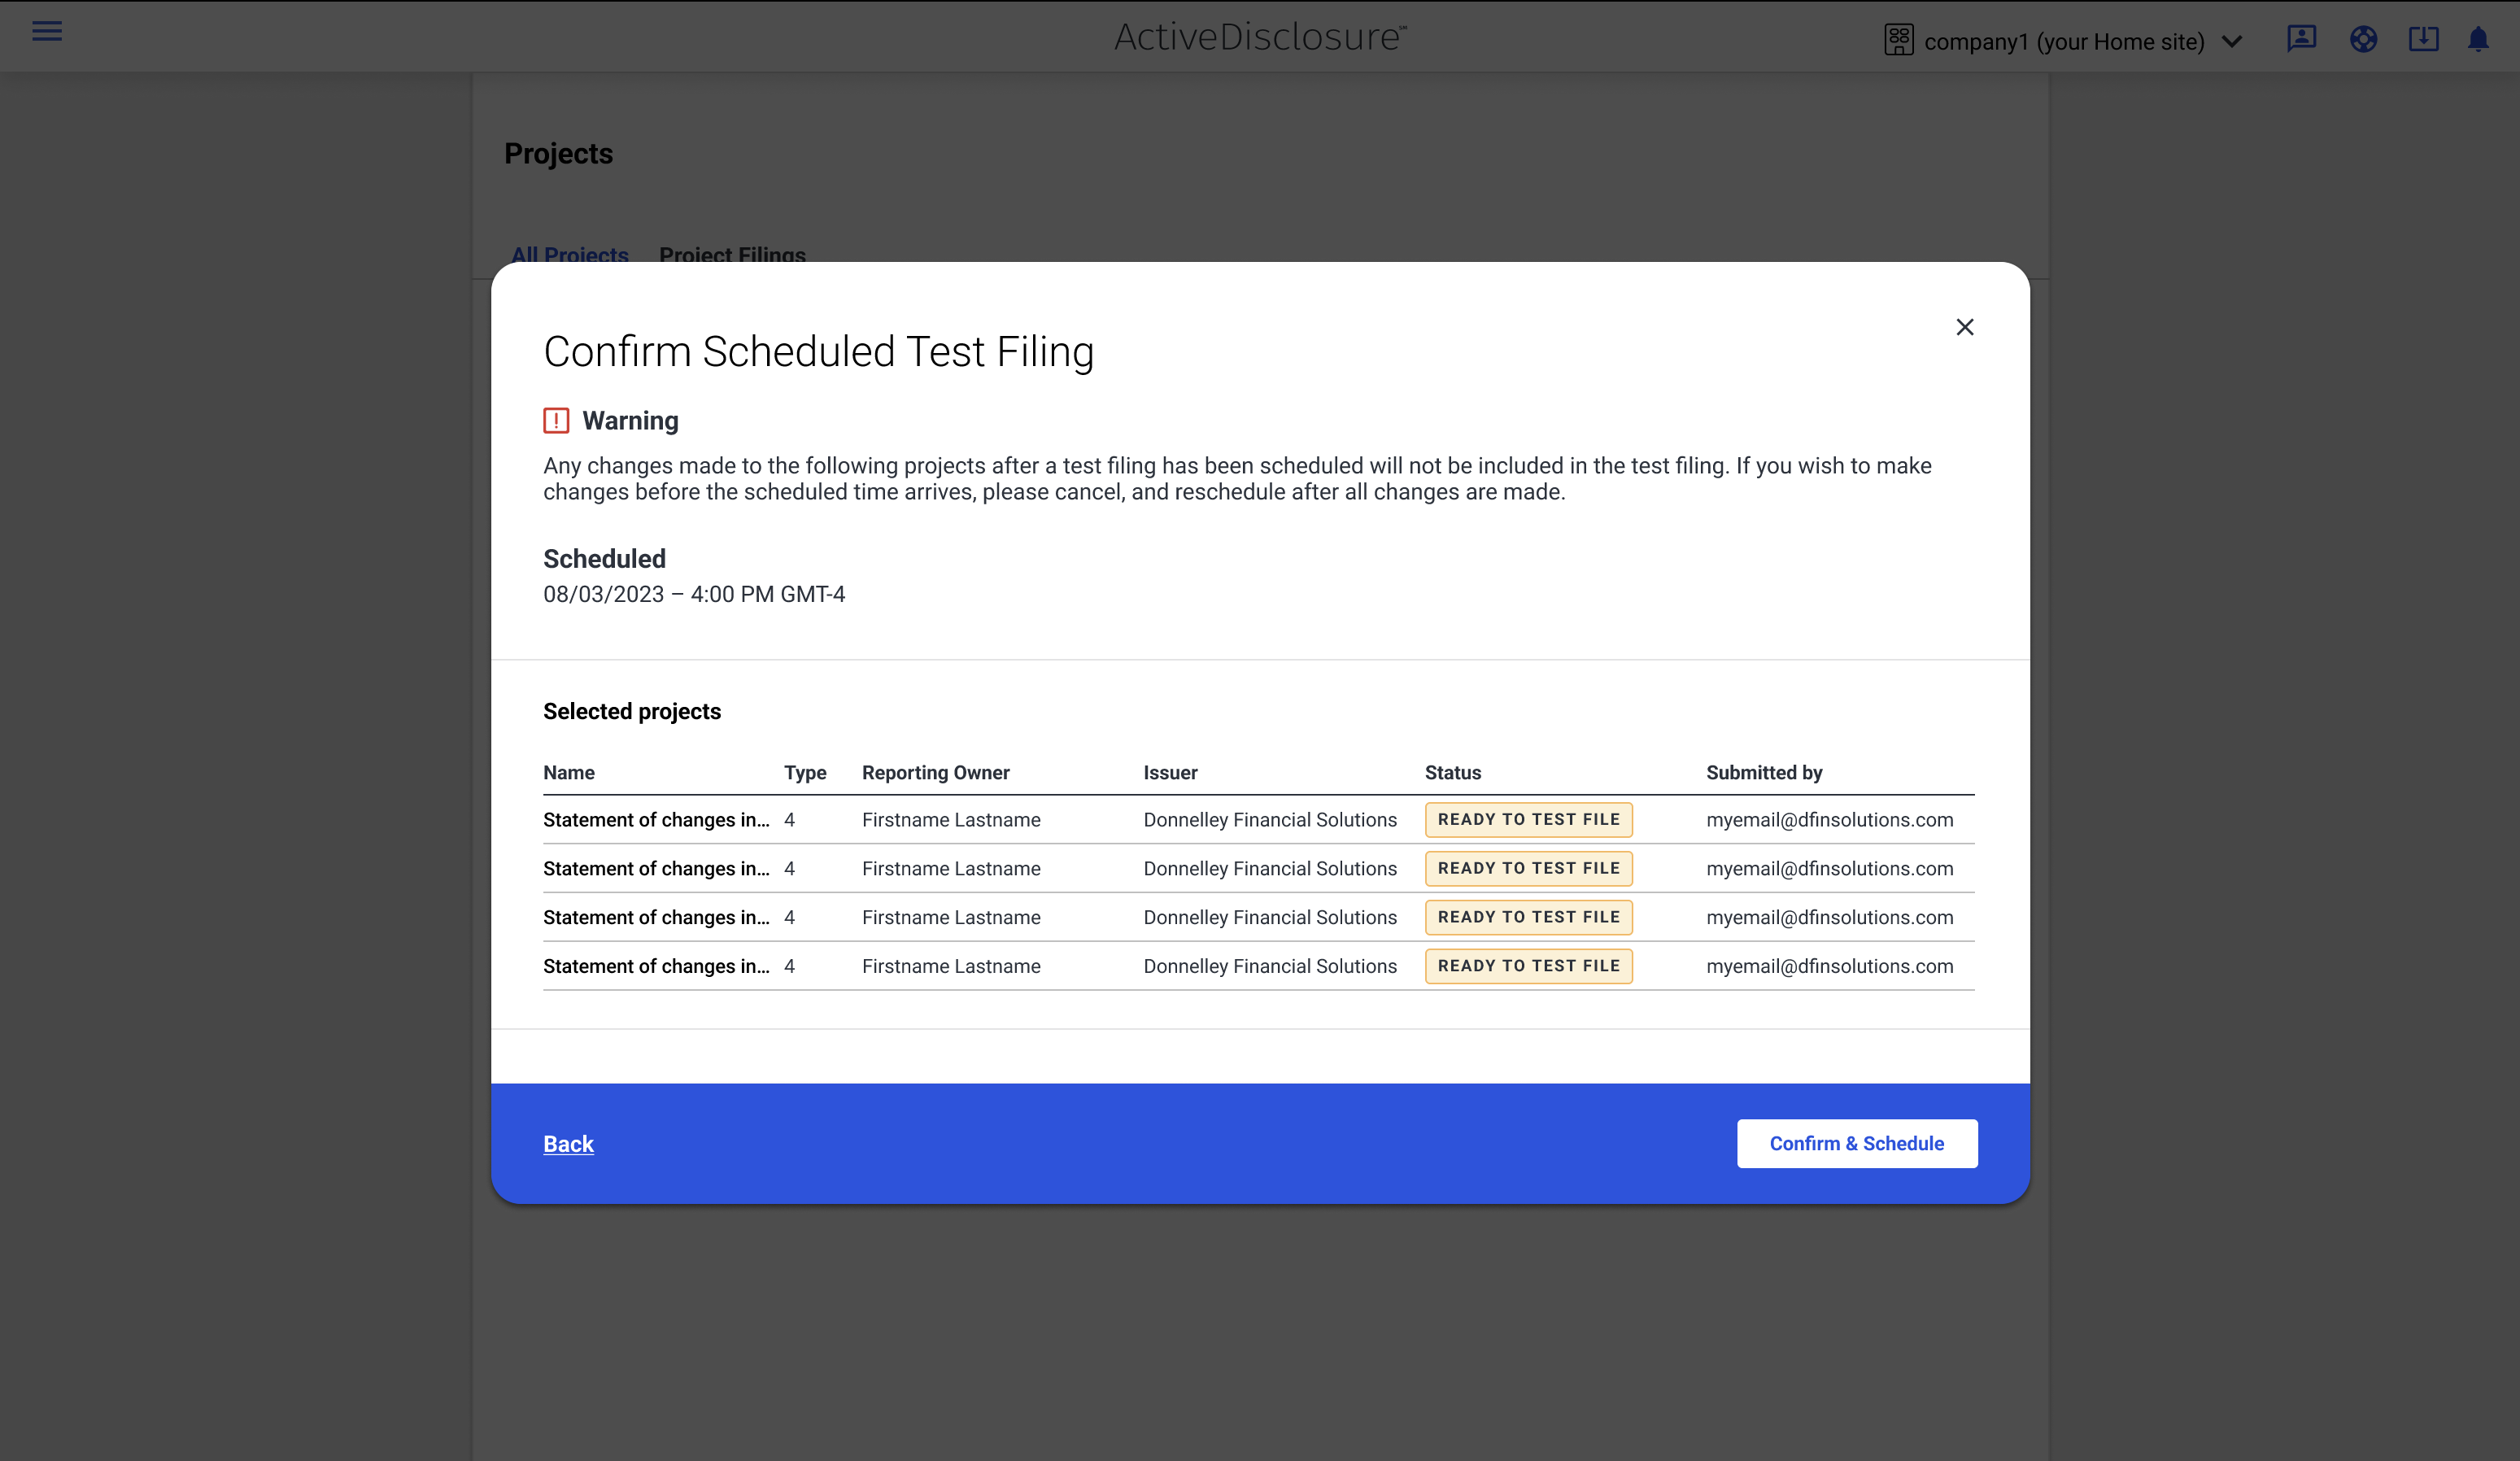The height and width of the screenshot is (1461, 2520).
Task: Click the Submitted by column header
Action: click(x=1763, y=772)
